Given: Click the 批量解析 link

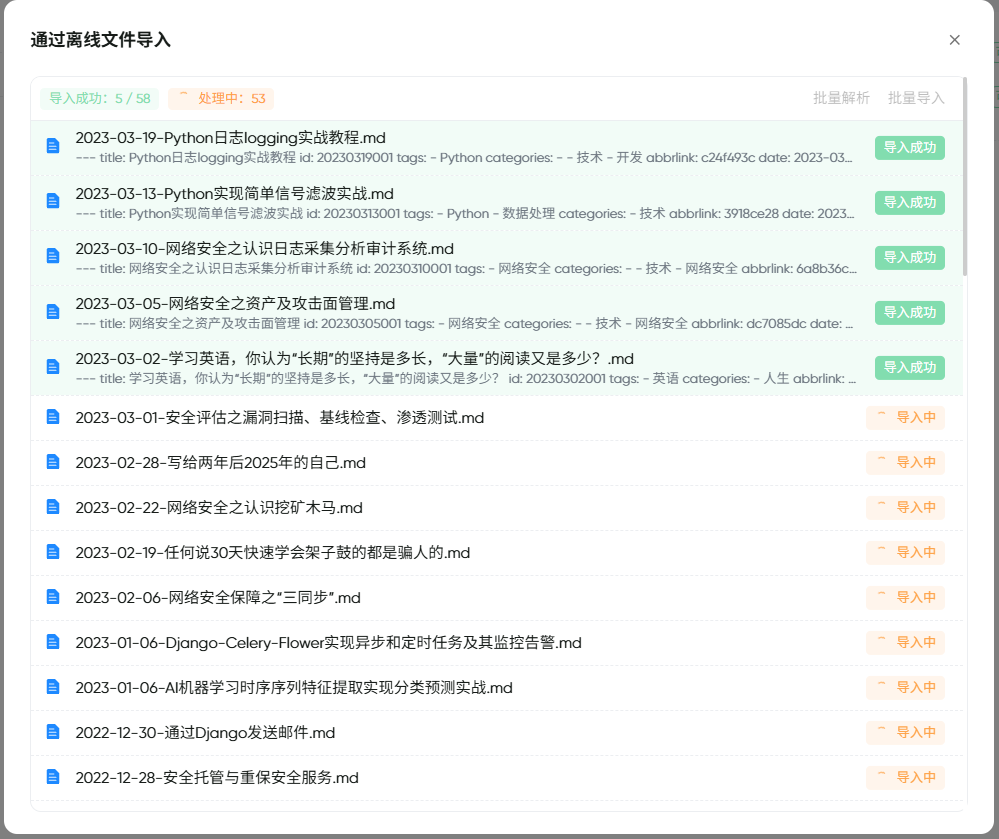Looking at the screenshot, I should [841, 97].
